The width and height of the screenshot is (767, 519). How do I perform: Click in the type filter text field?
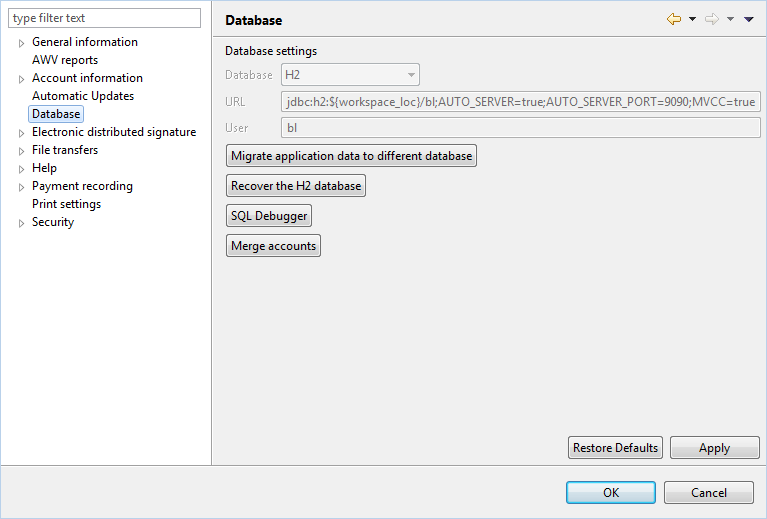click(104, 18)
